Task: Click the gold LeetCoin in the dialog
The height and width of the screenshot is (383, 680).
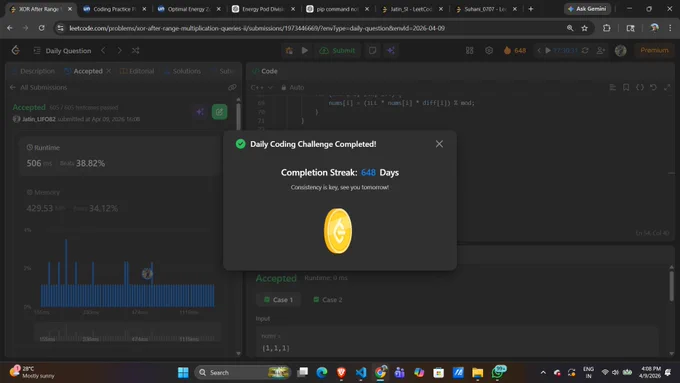Action: (x=338, y=231)
